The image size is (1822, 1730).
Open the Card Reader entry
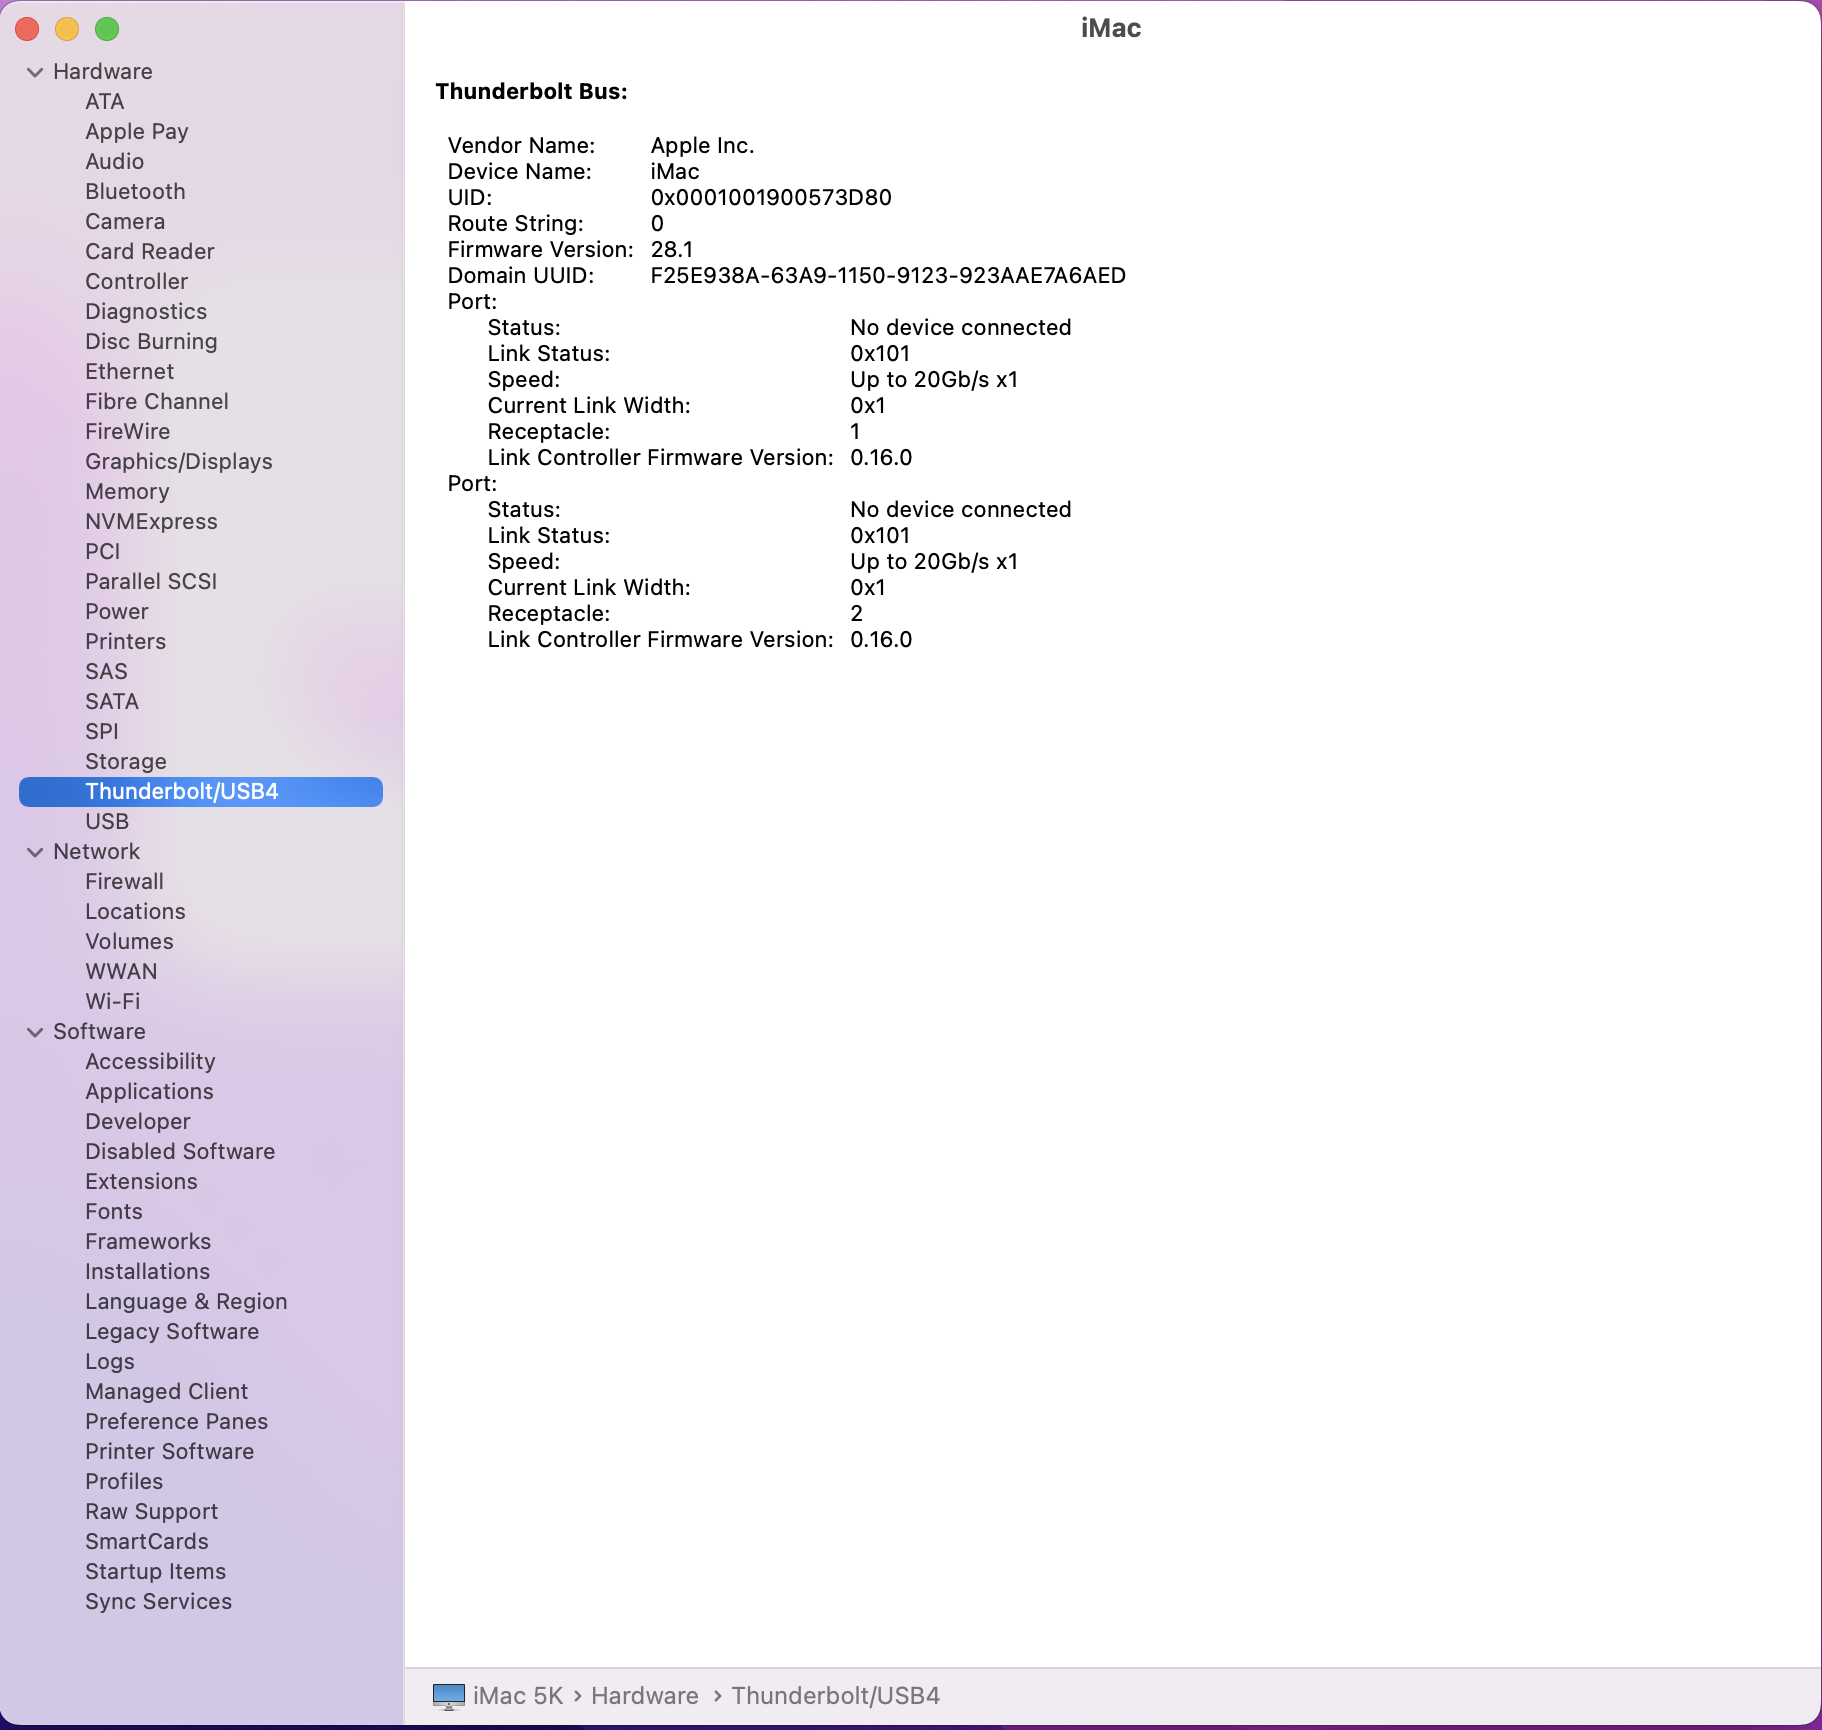(x=150, y=252)
